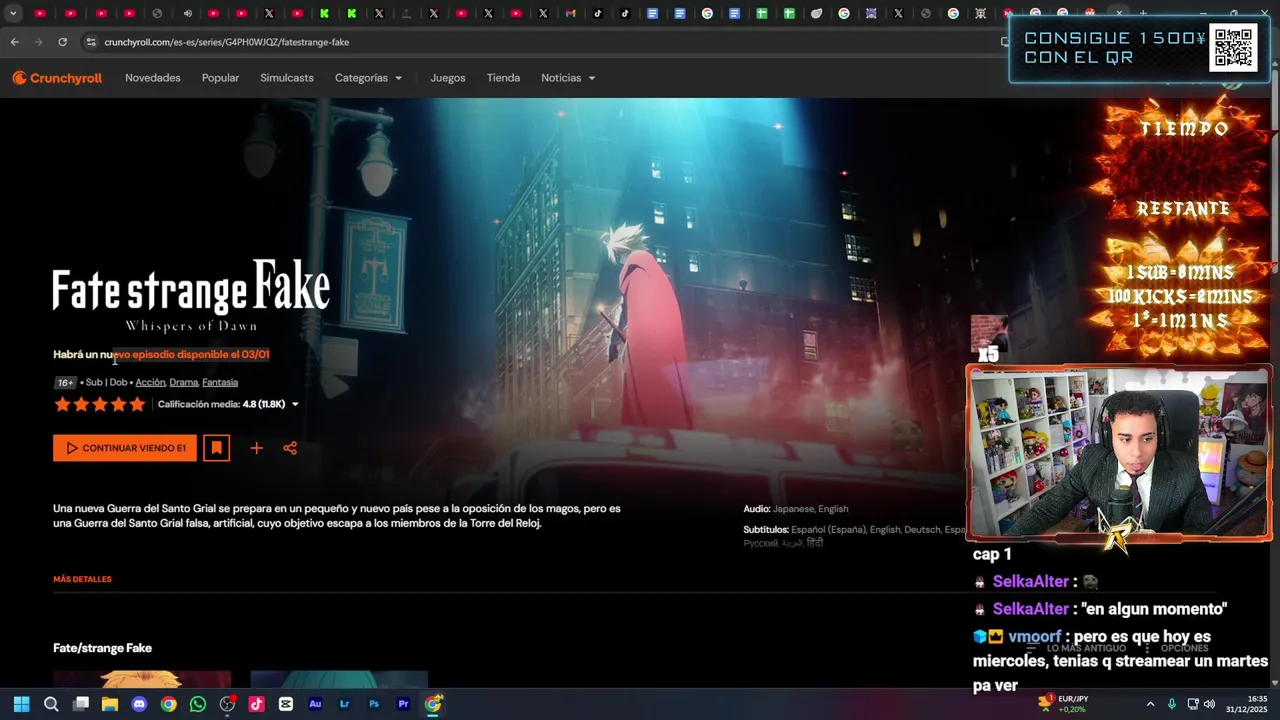
Task: Click the address bar URL
Action: click(x=227, y=42)
